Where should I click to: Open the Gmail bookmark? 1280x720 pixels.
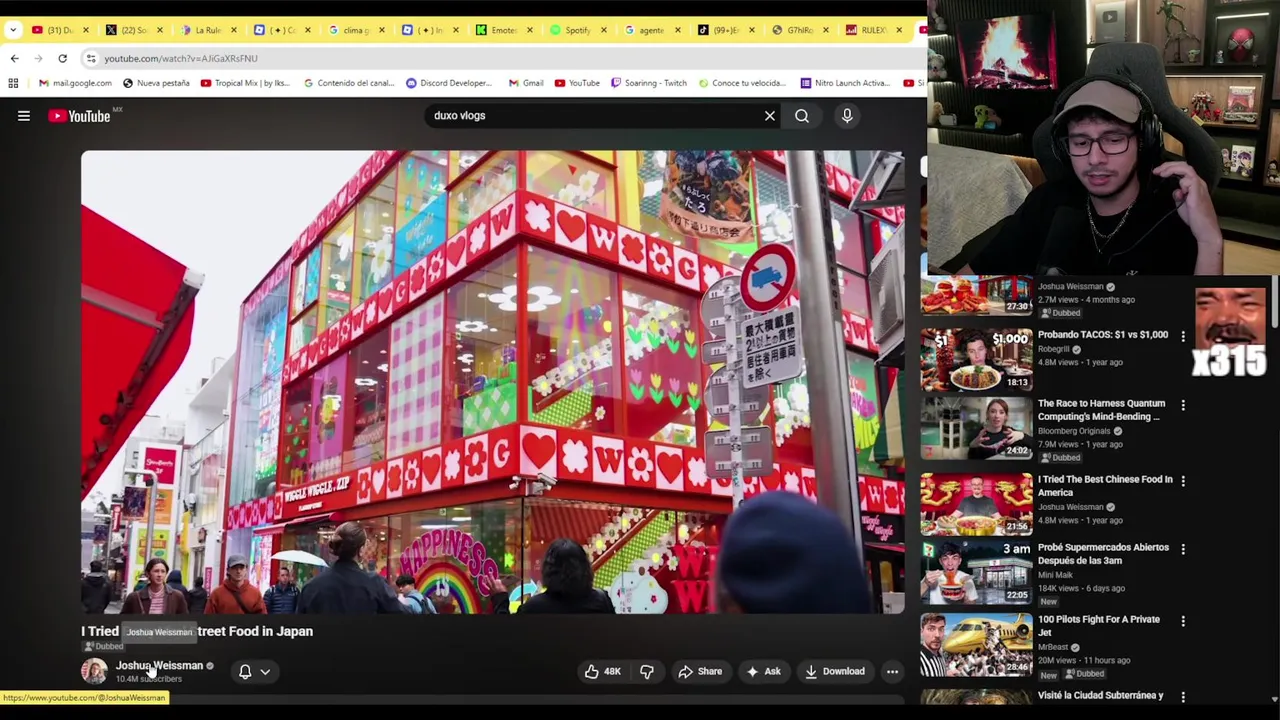[526, 83]
